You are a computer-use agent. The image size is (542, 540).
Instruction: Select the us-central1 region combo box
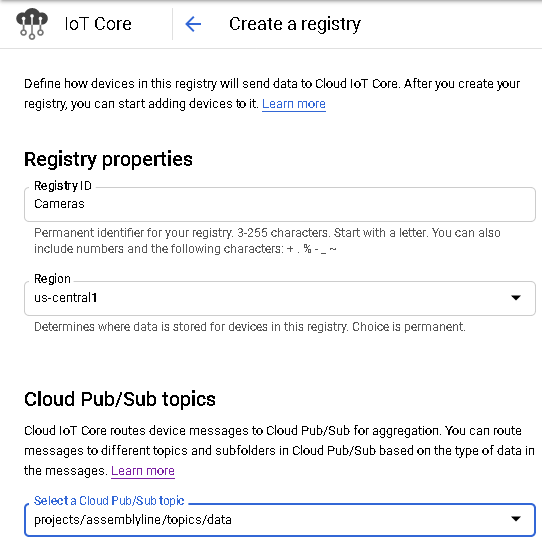coord(280,298)
